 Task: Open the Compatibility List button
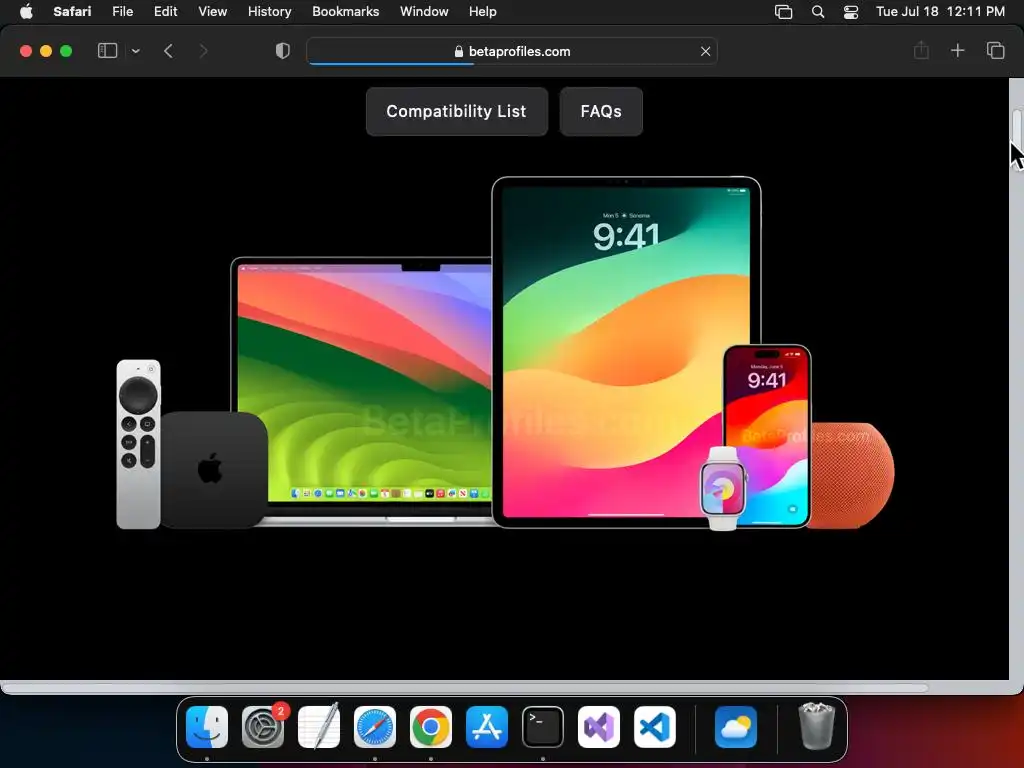(456, 112)
